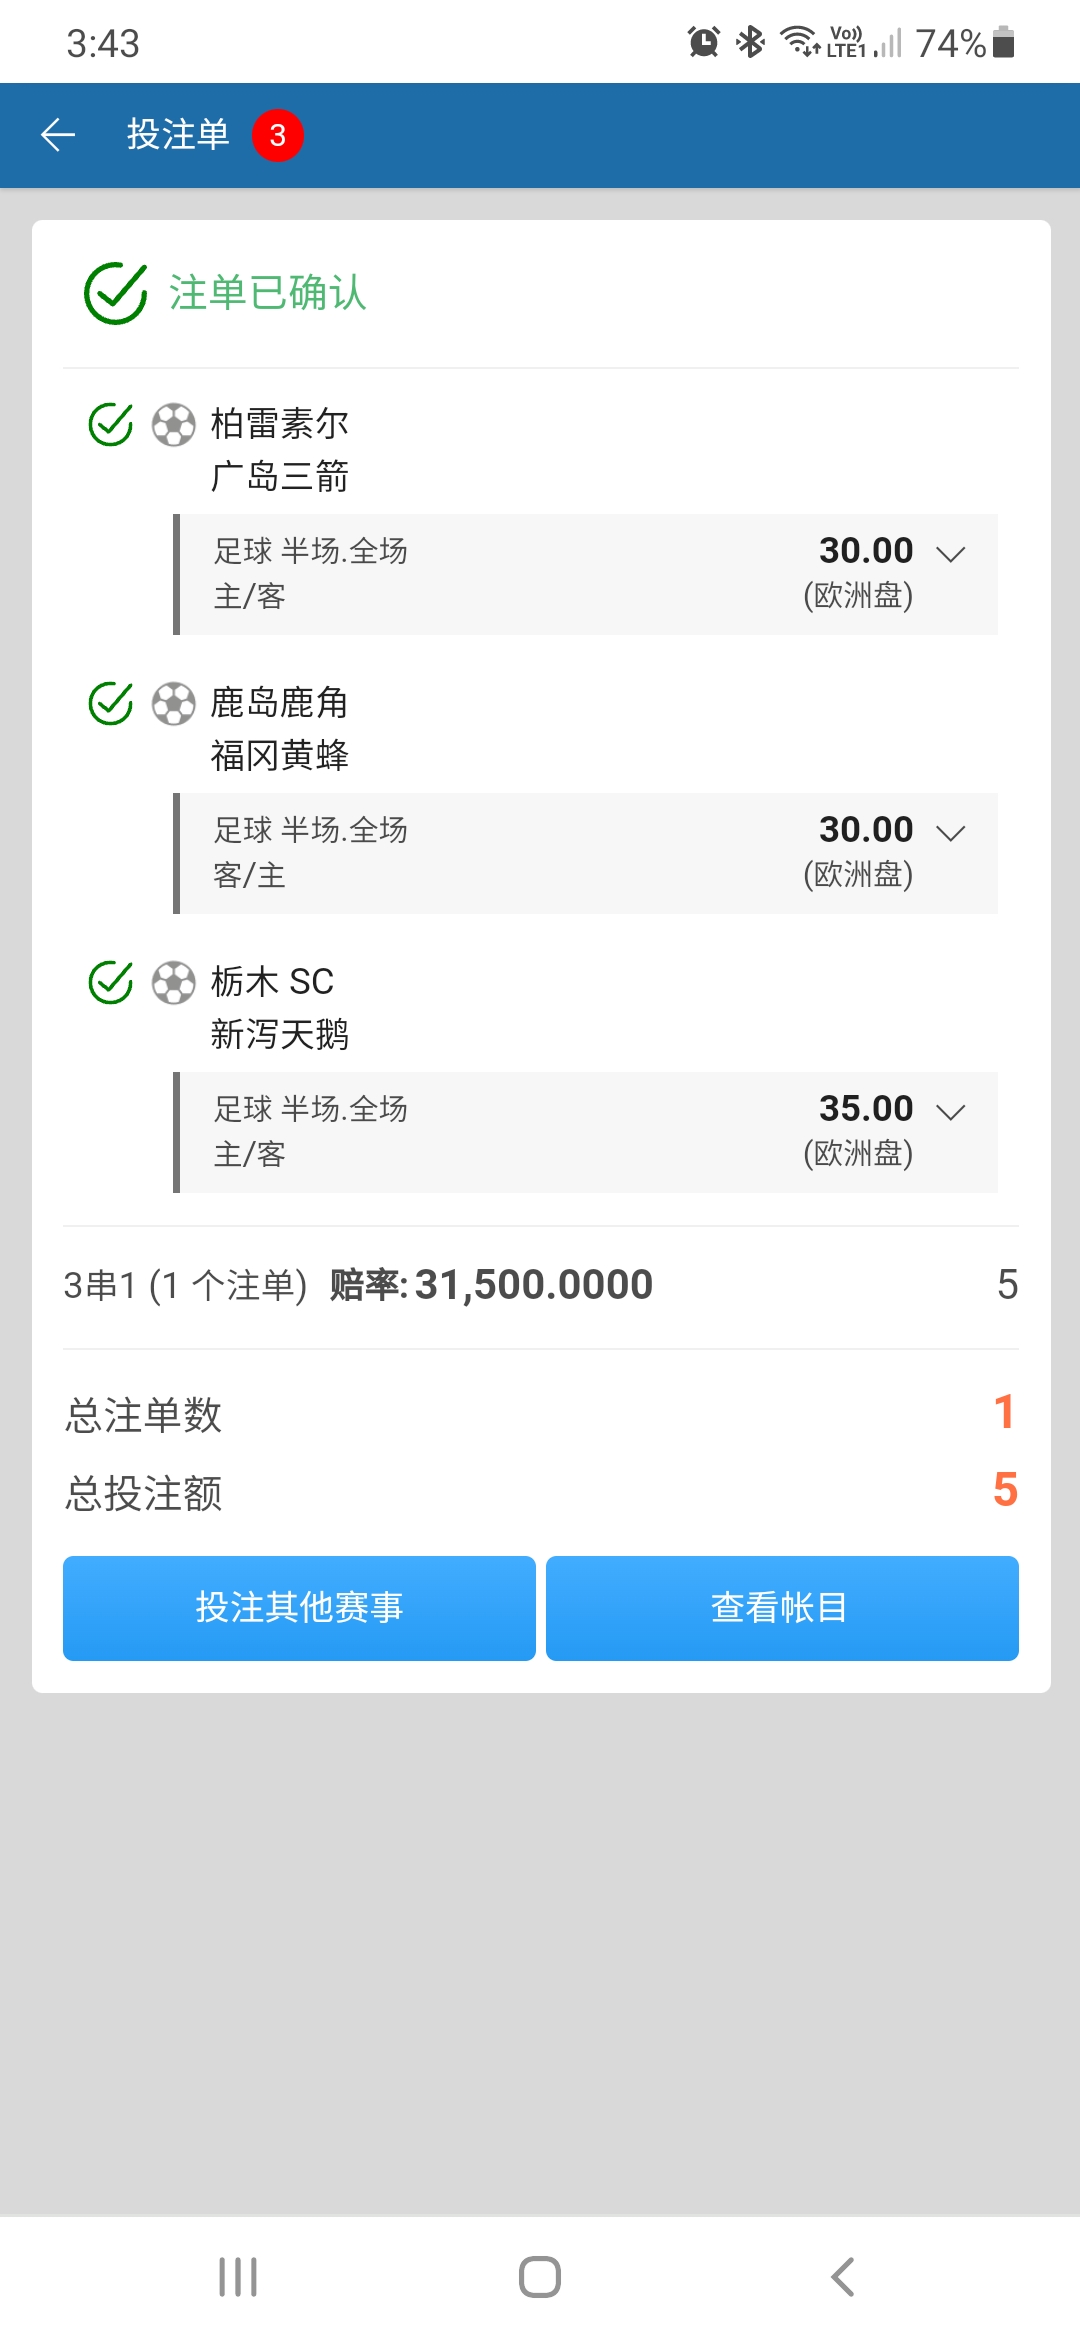
Task: Expand odds chevron for 鹿岛鹿角 bet
Action: [x=950, y=832]
